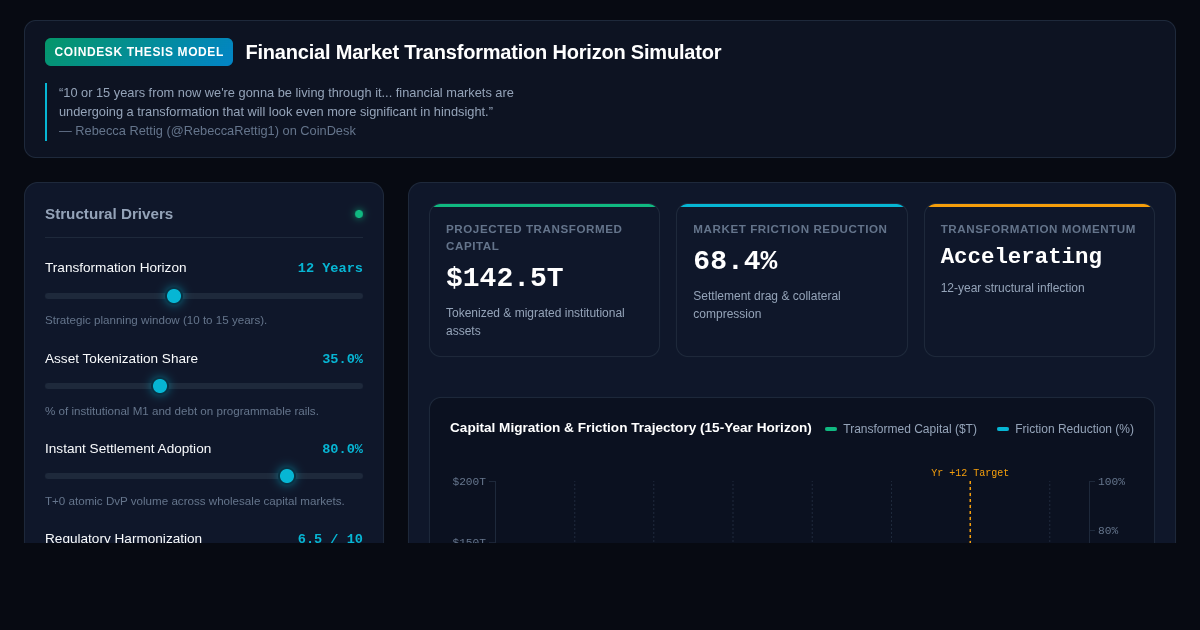Toggle the Transformed Capital ($T) legend item
Viewport: 1200px width, 630px height.
click(901, 429)
